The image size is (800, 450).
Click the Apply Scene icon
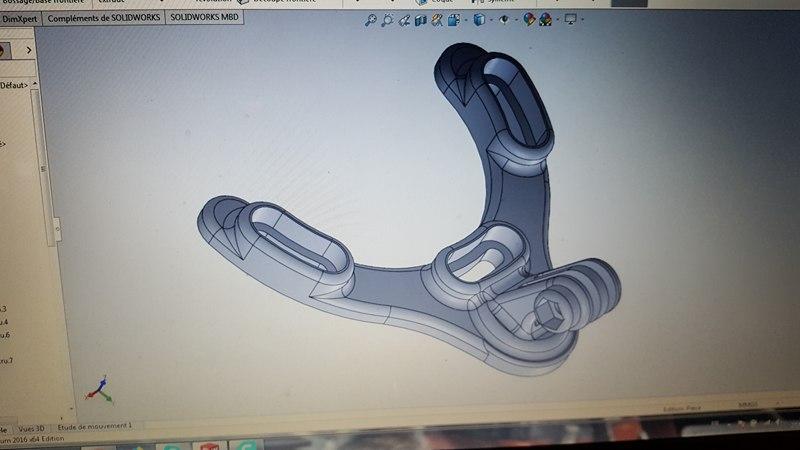pyautogui.click(x=545, y=20)
